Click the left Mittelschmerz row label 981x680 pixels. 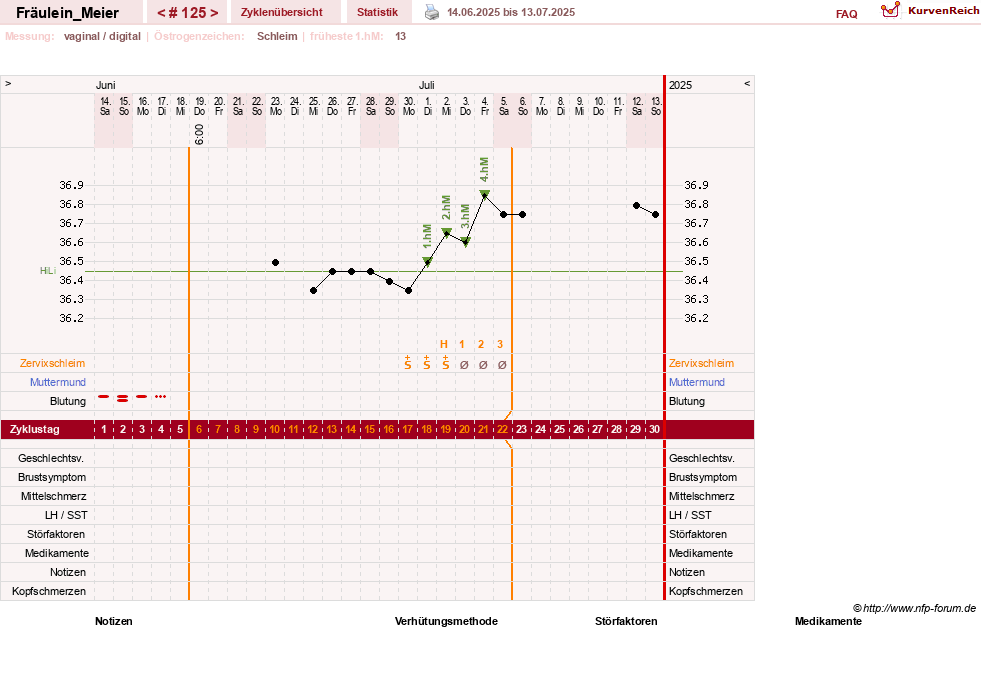(54, 496)
